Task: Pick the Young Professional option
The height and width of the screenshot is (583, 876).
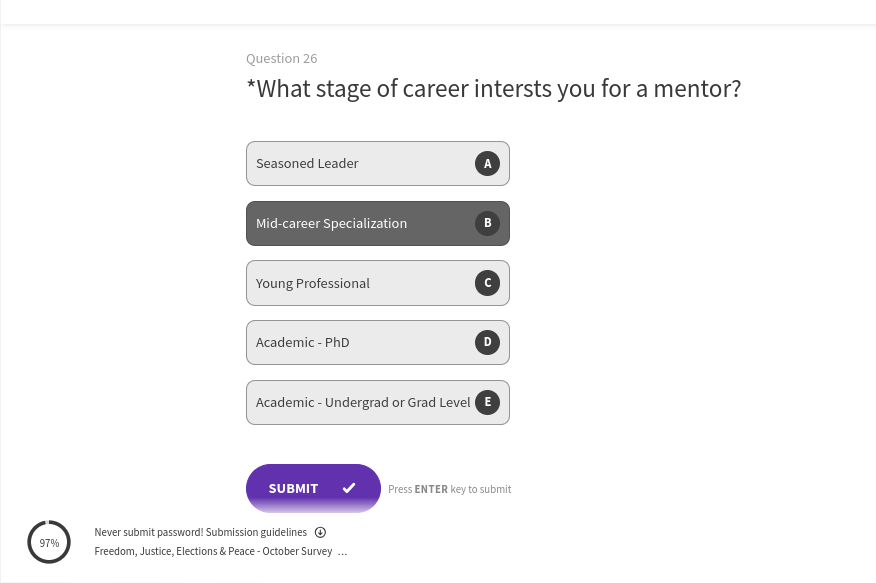Action: coord(360,283)
